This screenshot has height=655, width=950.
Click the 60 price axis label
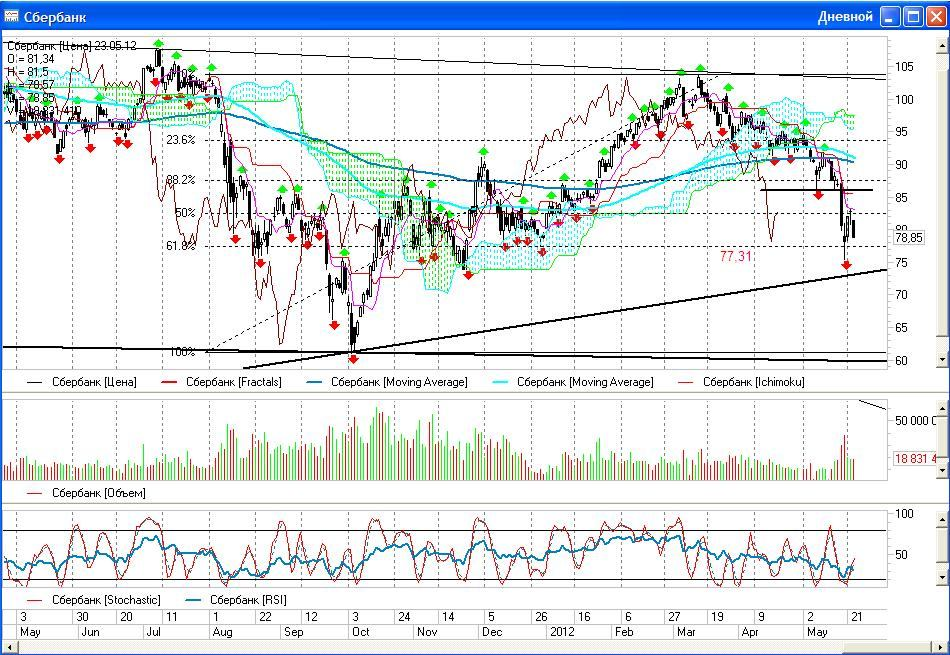point(902,361)
